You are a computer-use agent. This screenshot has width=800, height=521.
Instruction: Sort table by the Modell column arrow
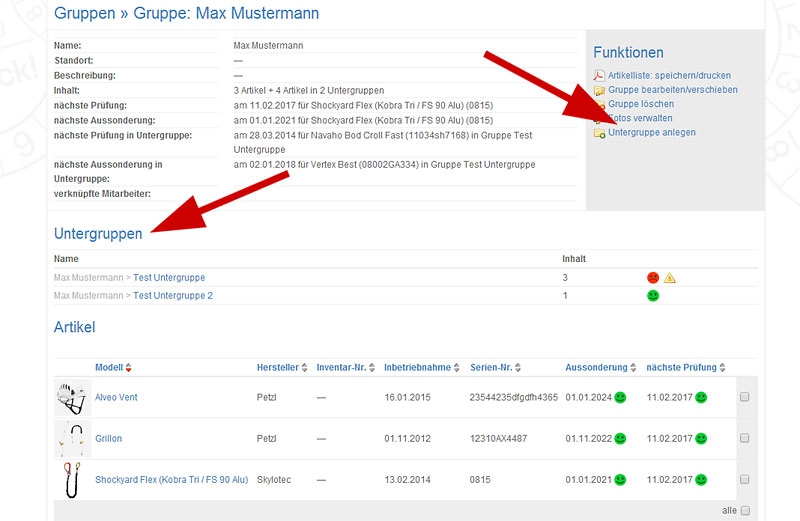(128, 368)
